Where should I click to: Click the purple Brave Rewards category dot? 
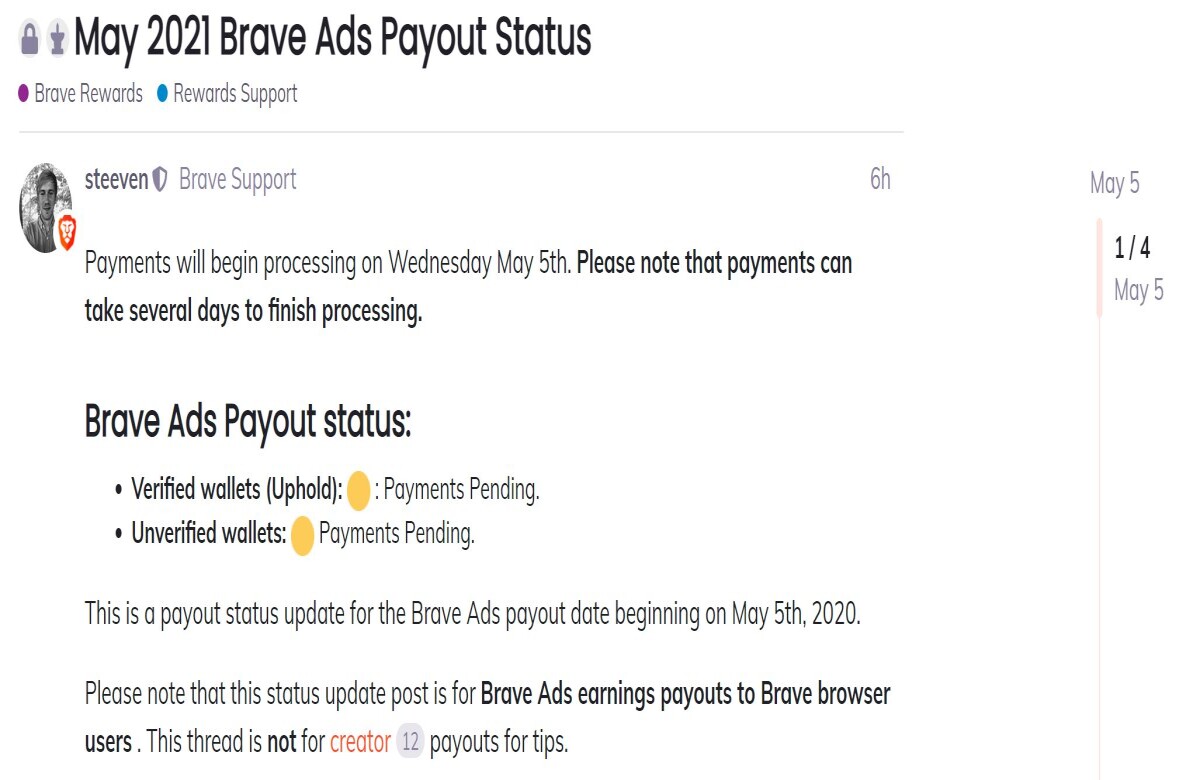24,94
